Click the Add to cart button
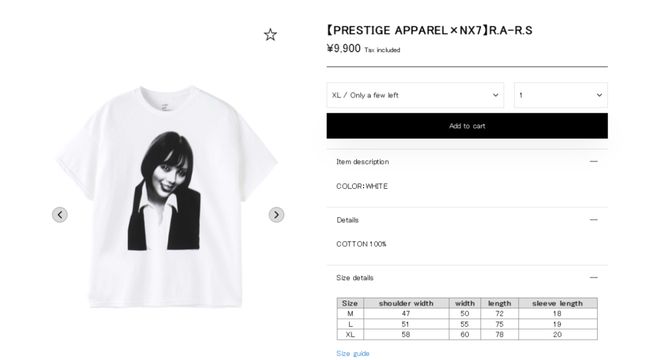Image resolution: width=660 pixels, height=360 pixels. [x=467, y=126]
